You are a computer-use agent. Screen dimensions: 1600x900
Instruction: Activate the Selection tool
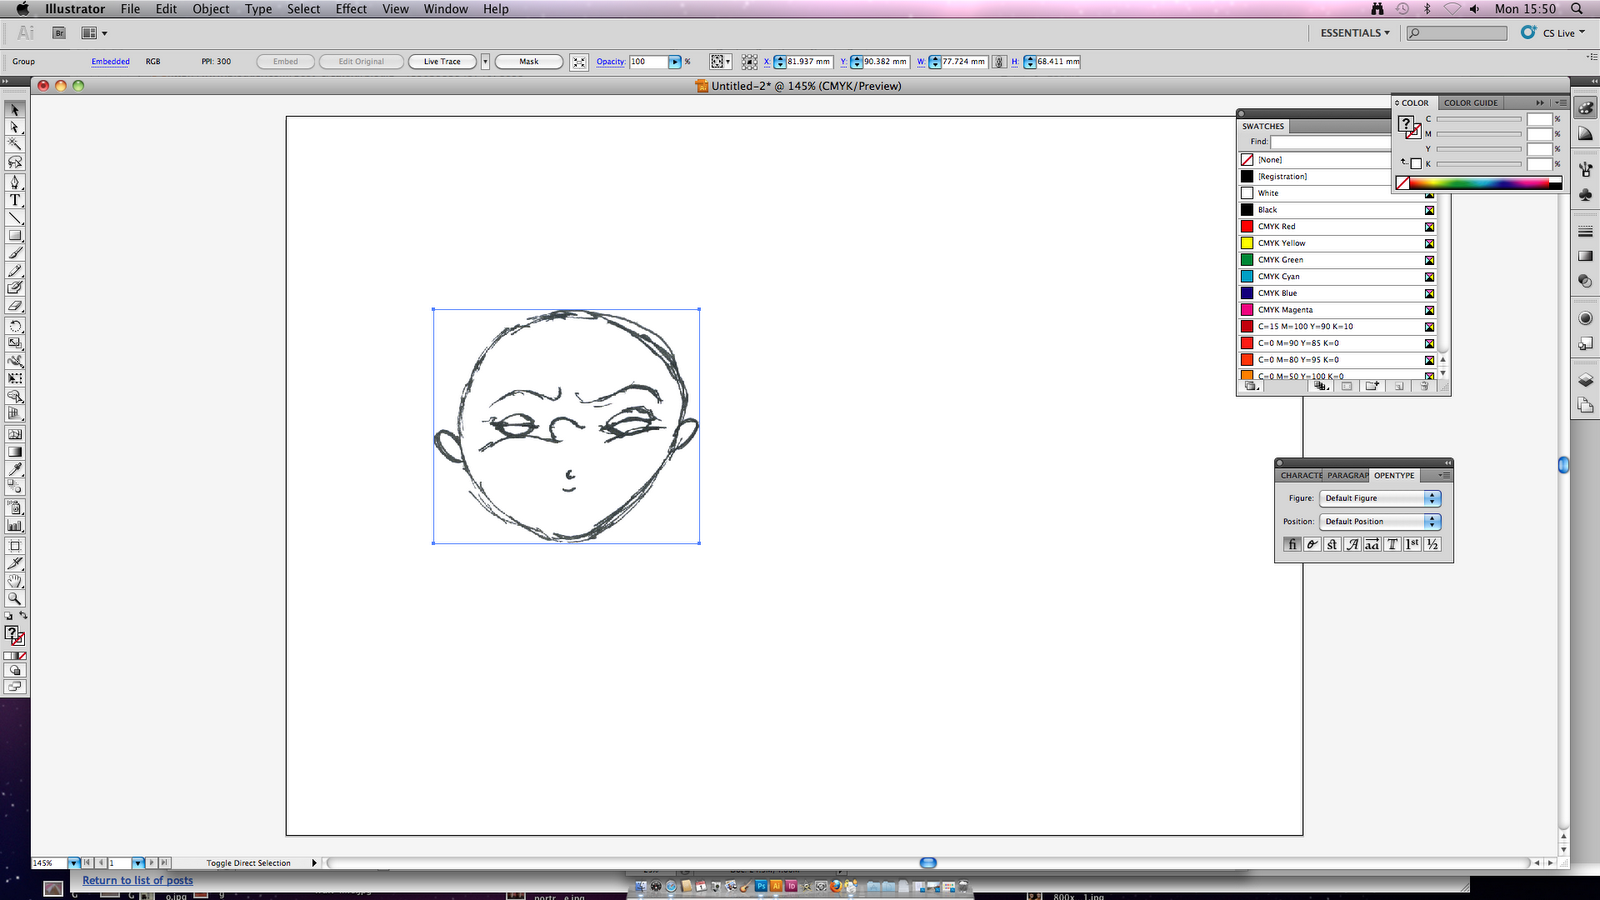[x=15, y=110]
